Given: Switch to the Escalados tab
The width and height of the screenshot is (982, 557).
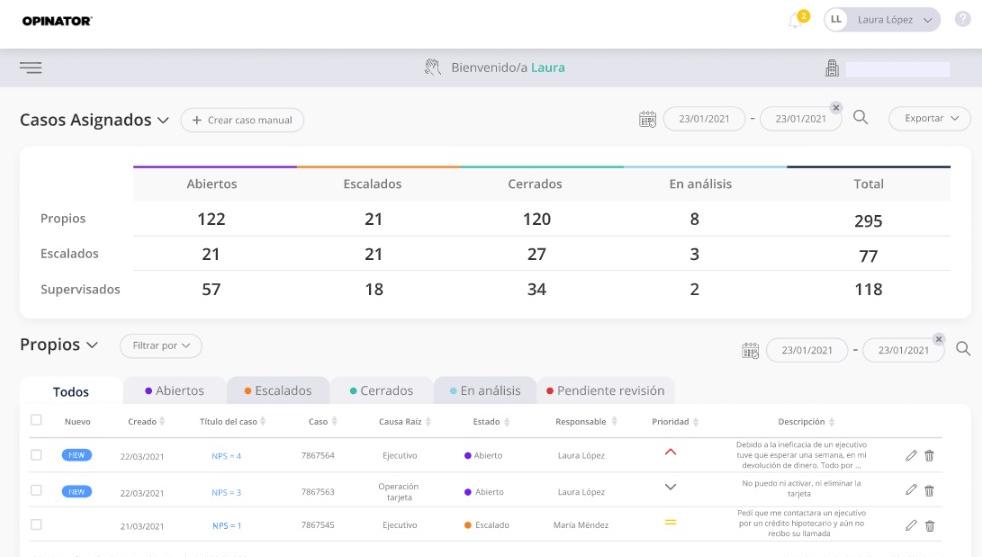Looking at the screenshot, I should coord(278,390).
